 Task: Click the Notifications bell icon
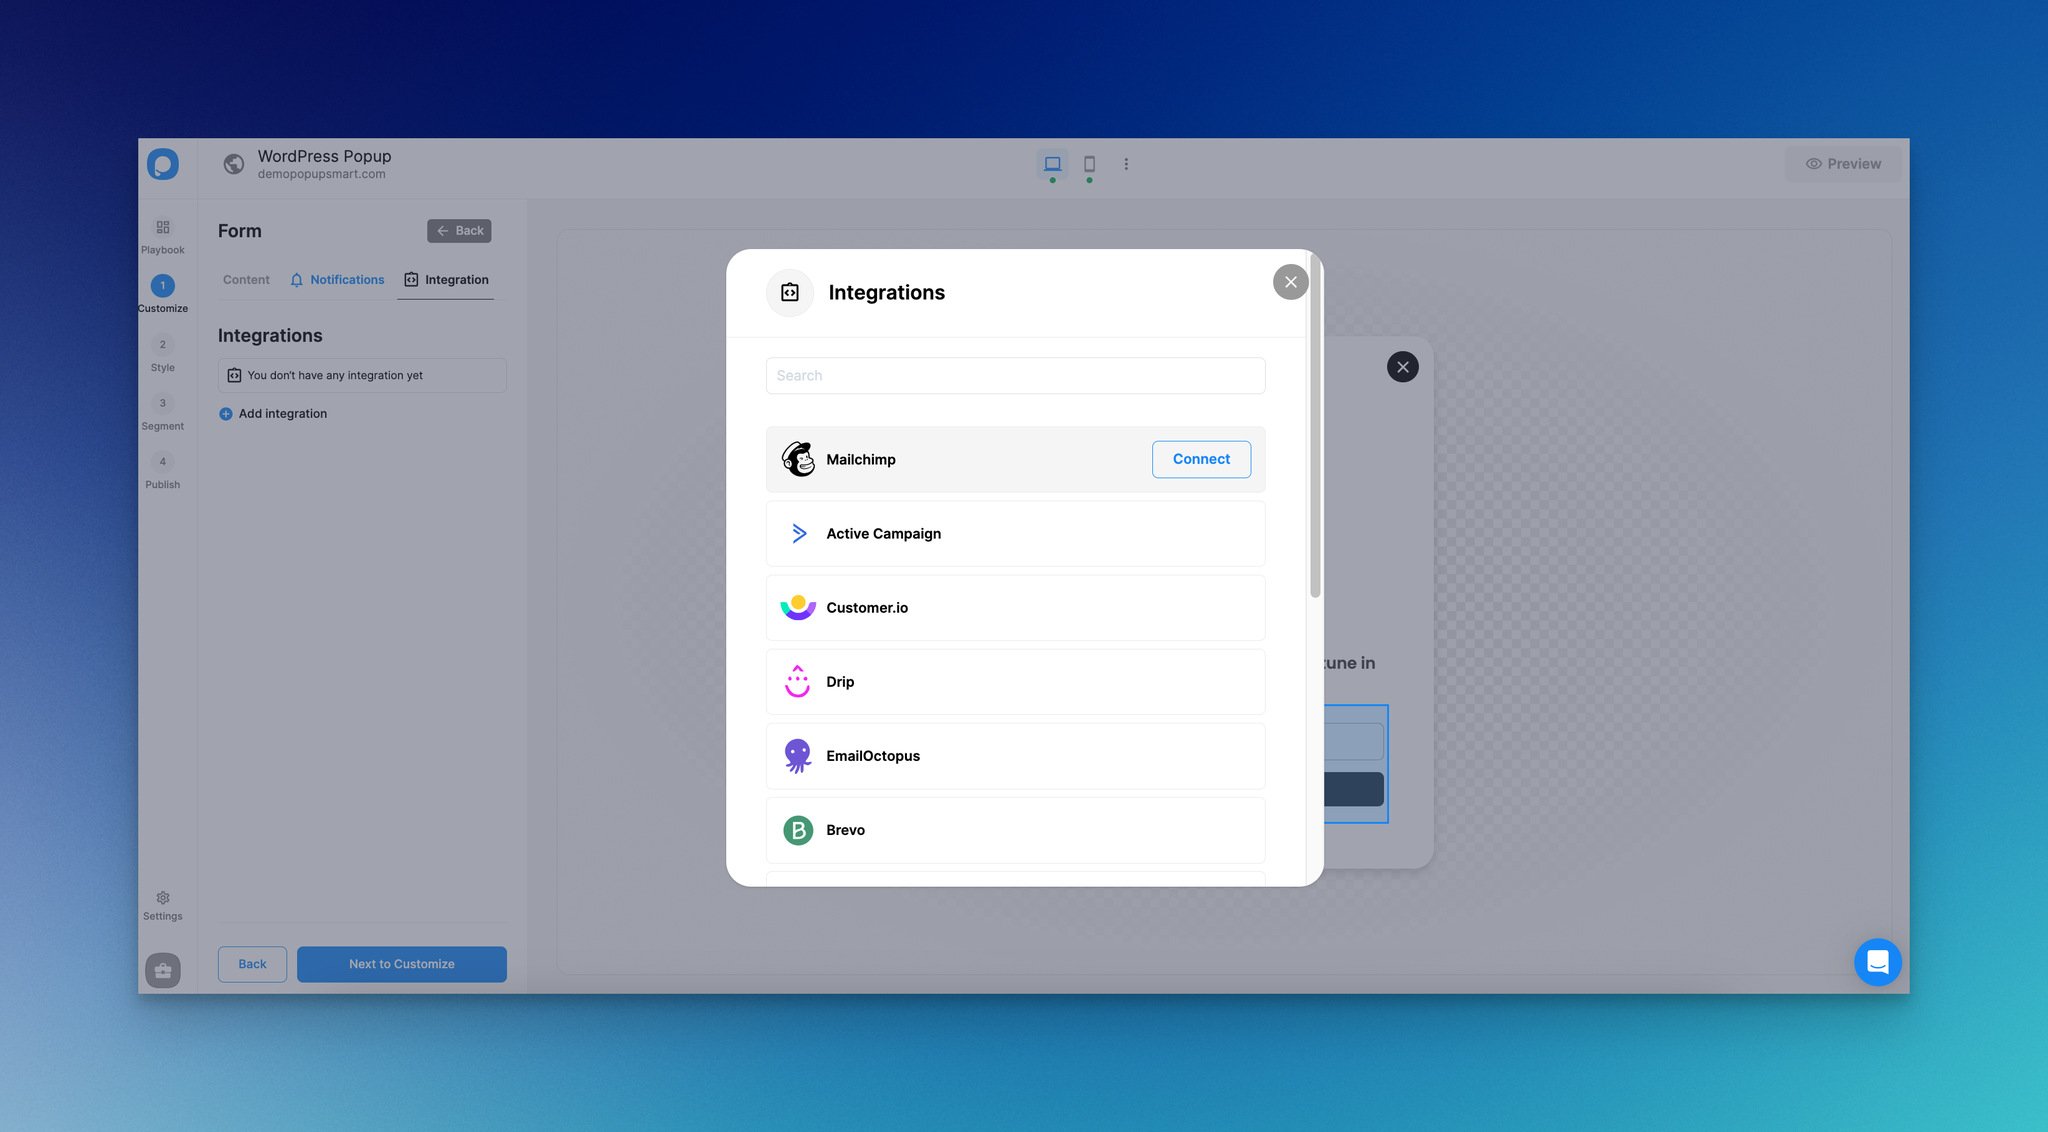pyautogui.click(x=296, y=280)
